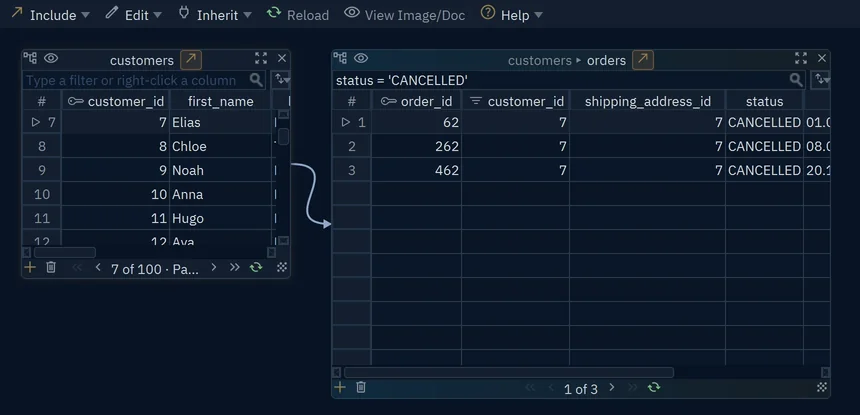Image resolution: width=860 pixels, height=415 pixels.
Task: Click View Image/Doc in toolbar
Action: [x=405, y=15]
